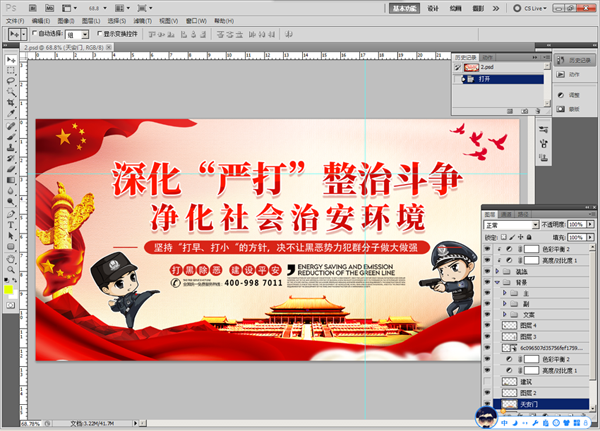This screenshot has height=431, width=600.
Task: Select the Horizontal Type tool
Action: (x=11, y=225)
